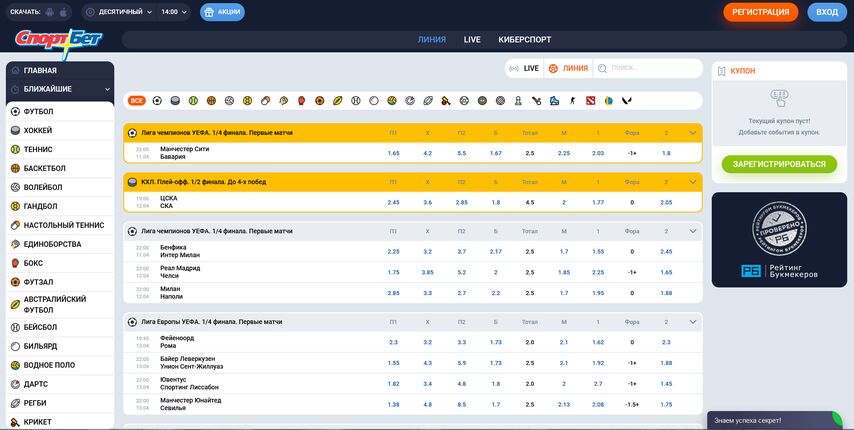
Task: Select the red Dota 2 icon in filter row
Action: [x=590, y=101]
